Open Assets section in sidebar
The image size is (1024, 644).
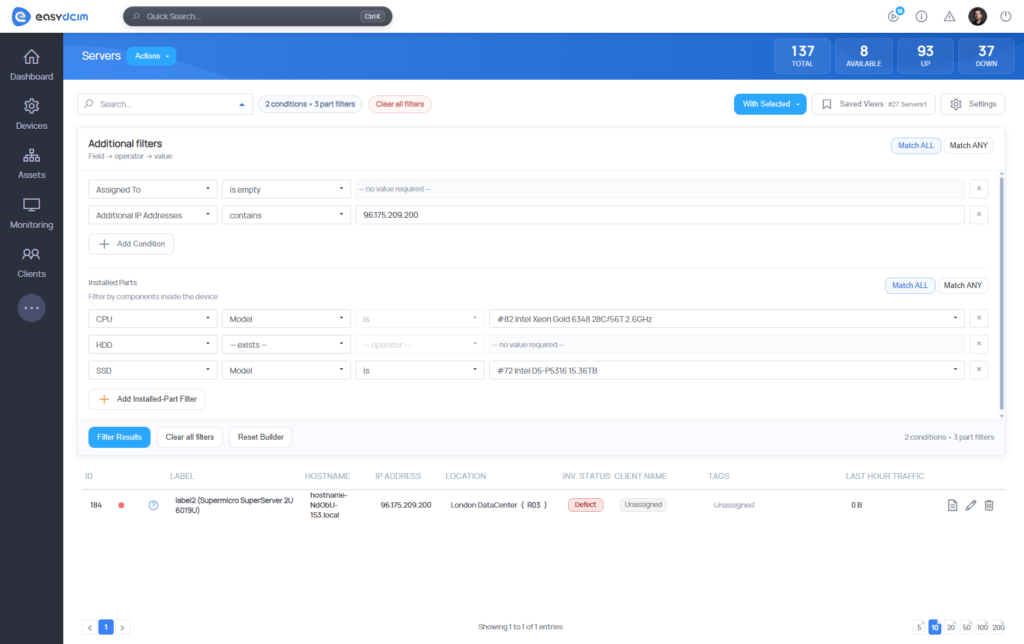click(31, 164)
